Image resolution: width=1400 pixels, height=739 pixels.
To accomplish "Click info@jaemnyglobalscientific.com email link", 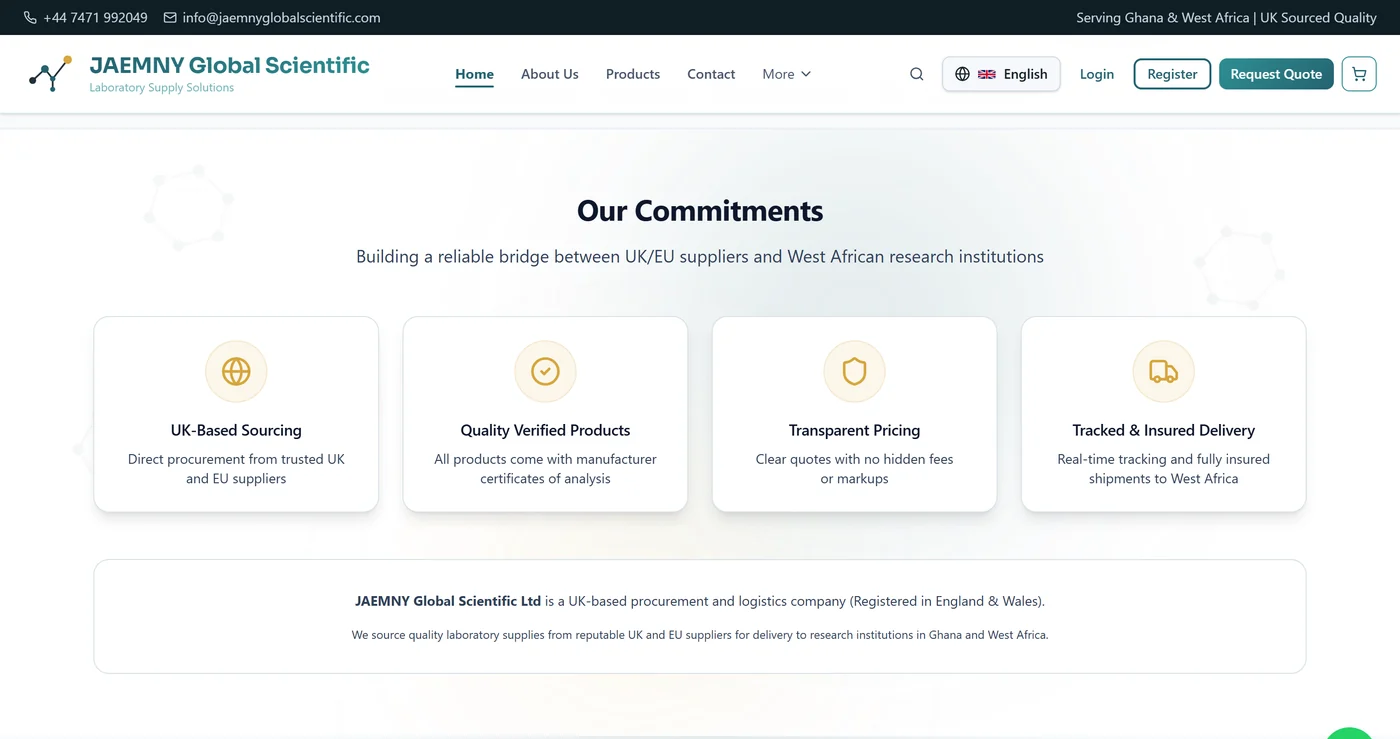I will pos(281,18).
